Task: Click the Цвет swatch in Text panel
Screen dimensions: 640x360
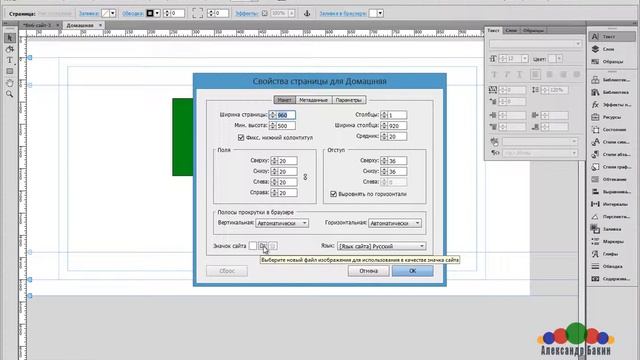Action: coord(552,59)
